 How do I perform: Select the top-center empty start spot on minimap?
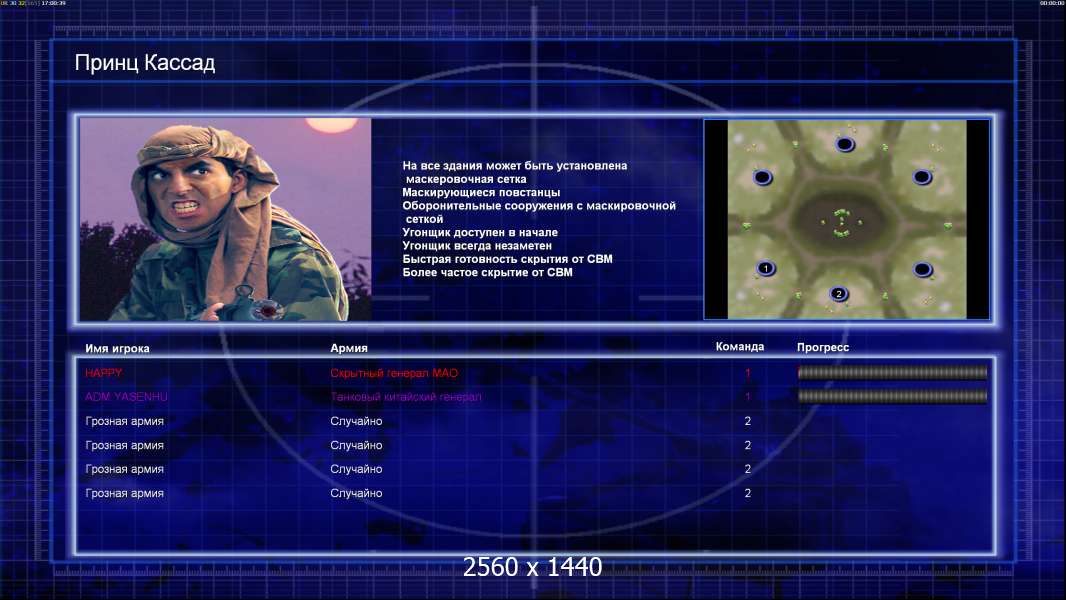[844, 144]
